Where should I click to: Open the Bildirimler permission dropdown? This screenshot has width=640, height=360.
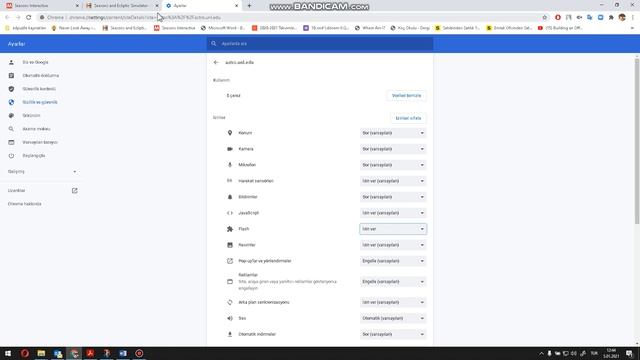tap(393, 197)
